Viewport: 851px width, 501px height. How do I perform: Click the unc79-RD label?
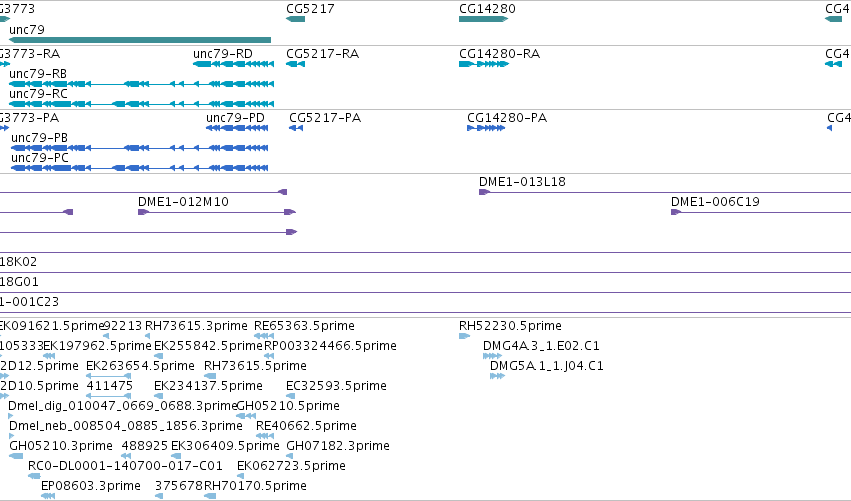coord(223,54)
